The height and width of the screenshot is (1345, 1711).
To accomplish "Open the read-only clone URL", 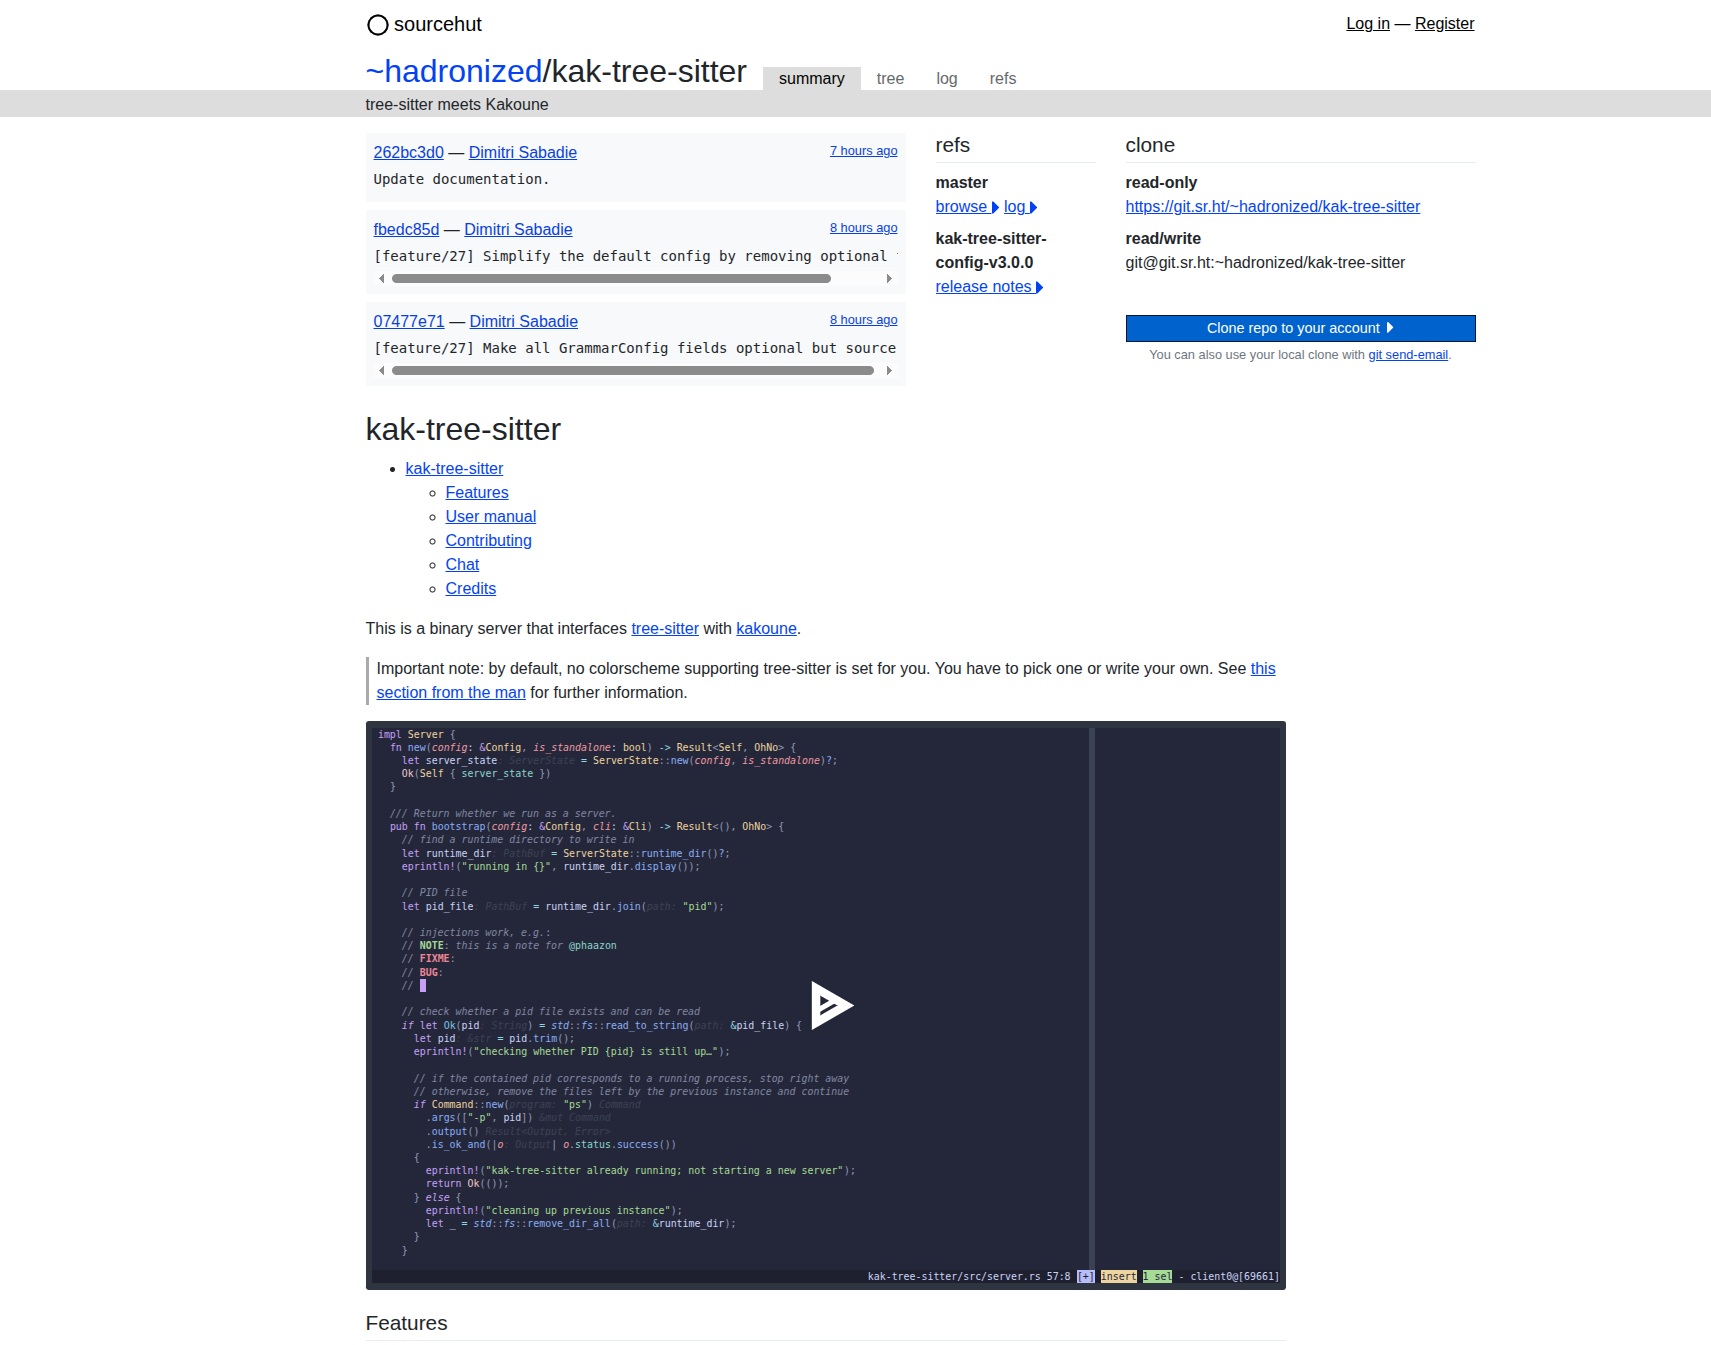I will click(1272, 207).
